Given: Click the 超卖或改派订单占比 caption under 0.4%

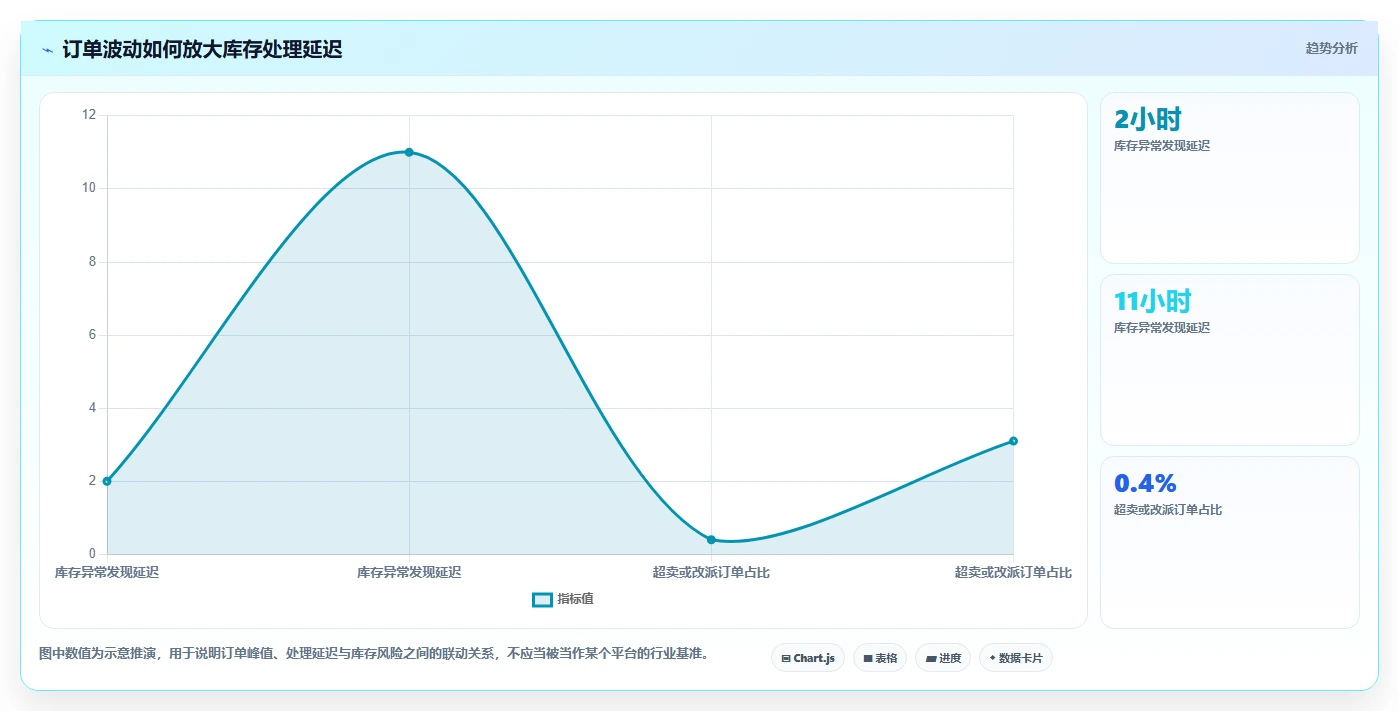Looking at the screenshot, I should [x=1168, y=510].
